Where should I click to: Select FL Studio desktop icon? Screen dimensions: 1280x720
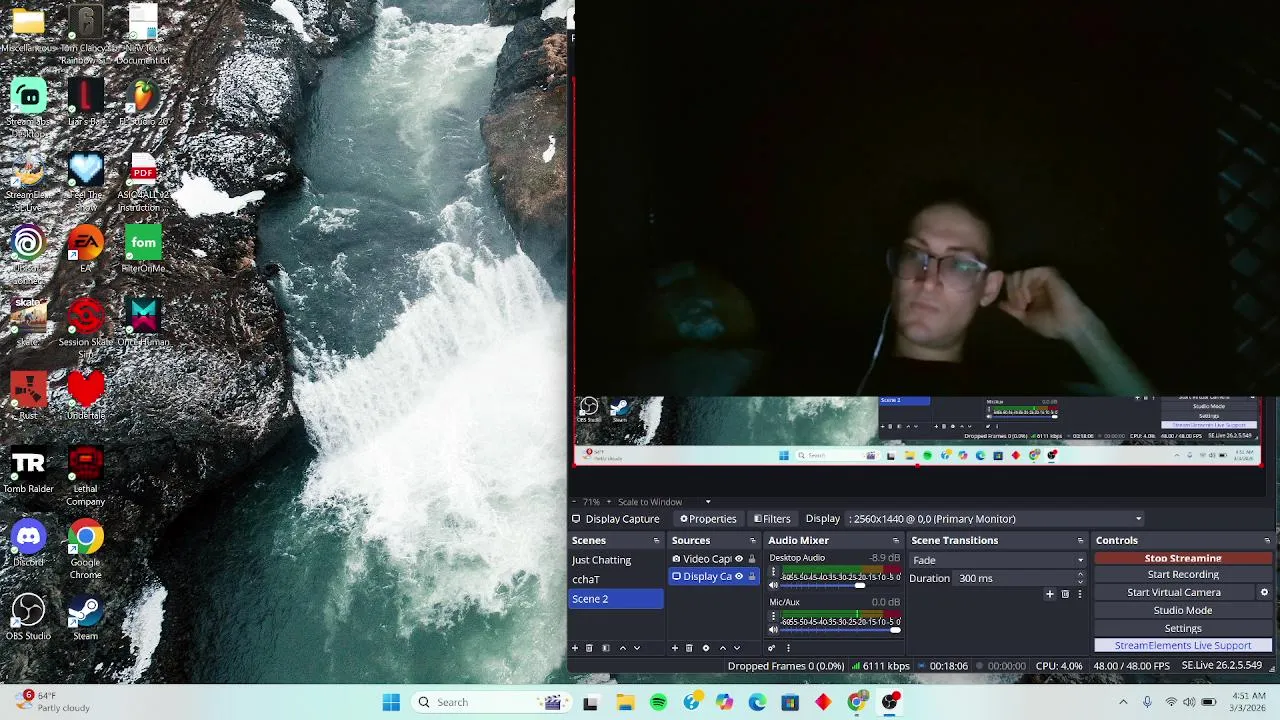click(143, 103)
